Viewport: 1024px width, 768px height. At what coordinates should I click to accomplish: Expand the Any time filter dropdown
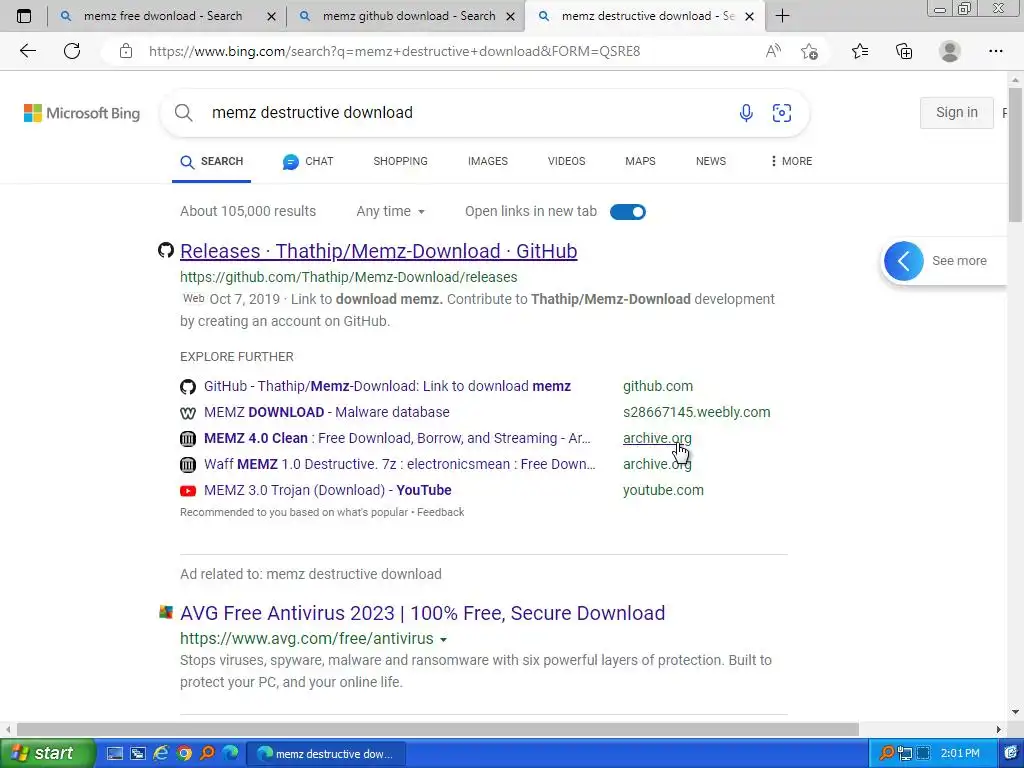391,212
